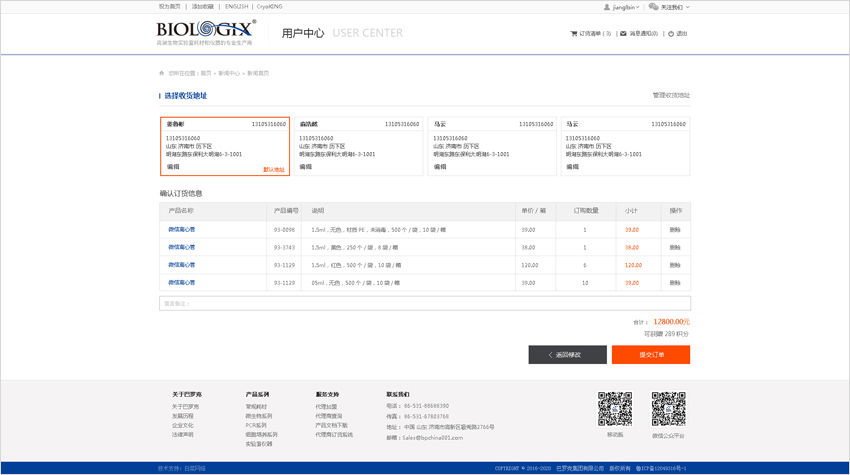850x475 pixels.
Task: Click the BIOLOGIX logo
Action: (x=205, y=32)
